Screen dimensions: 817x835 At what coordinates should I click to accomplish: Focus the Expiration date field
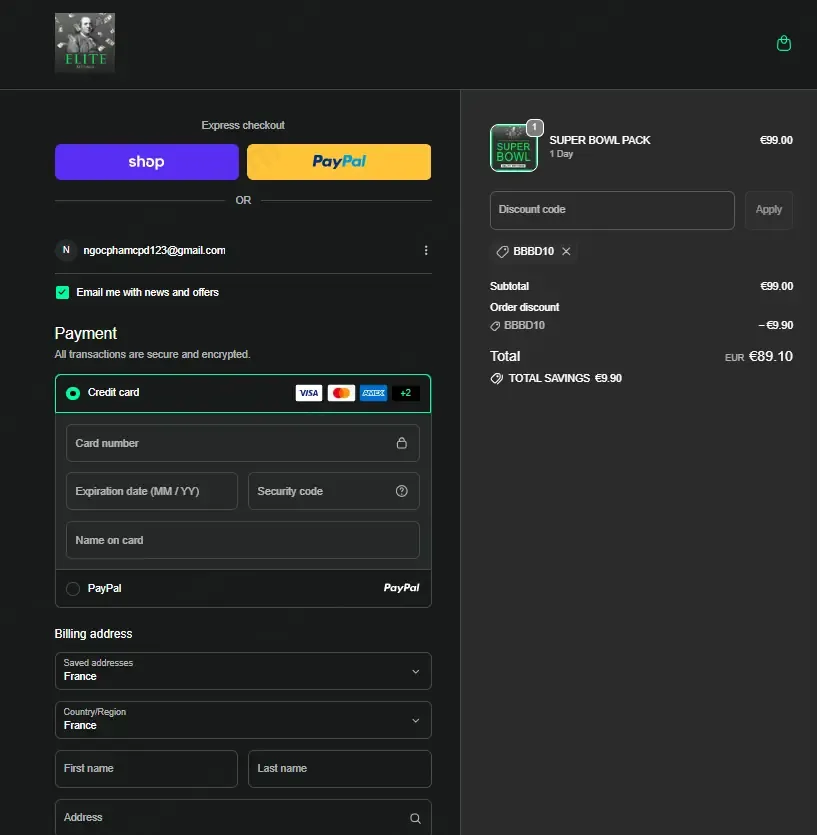click(x=152, y=491)
